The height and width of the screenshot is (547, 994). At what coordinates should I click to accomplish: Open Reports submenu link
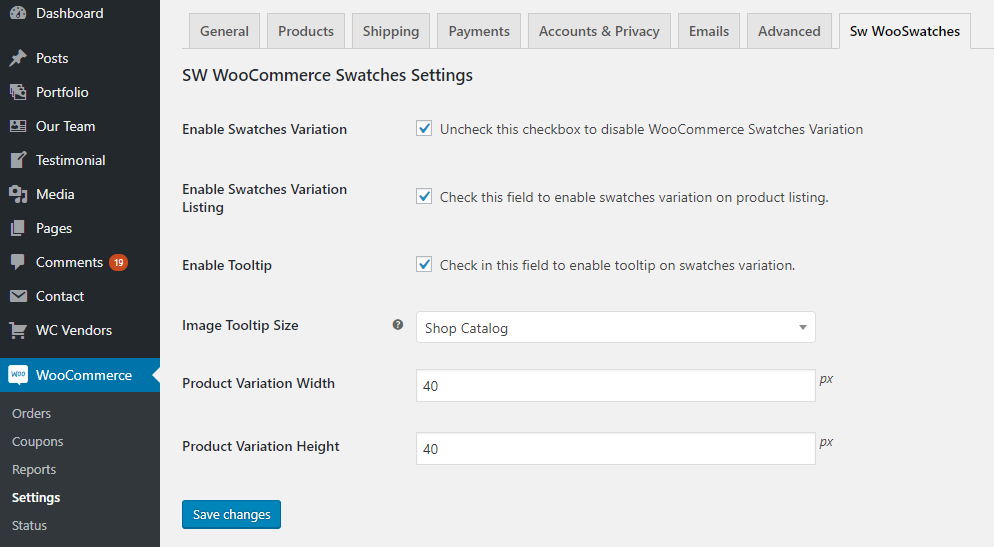pyautogui.click(x=34, y=469)
